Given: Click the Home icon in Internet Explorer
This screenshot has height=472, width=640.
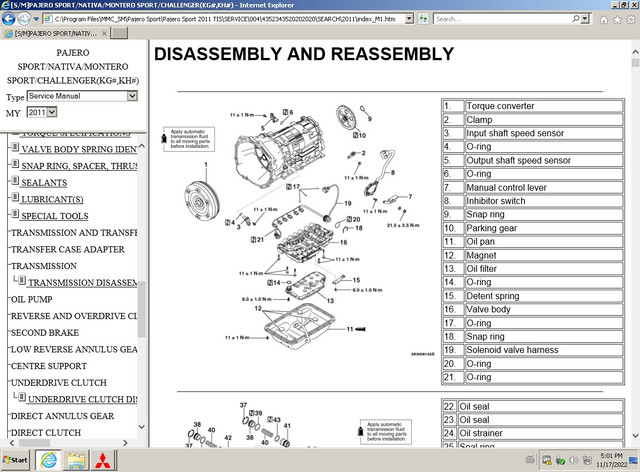Looking at the screenshot, I should [603, 20].
